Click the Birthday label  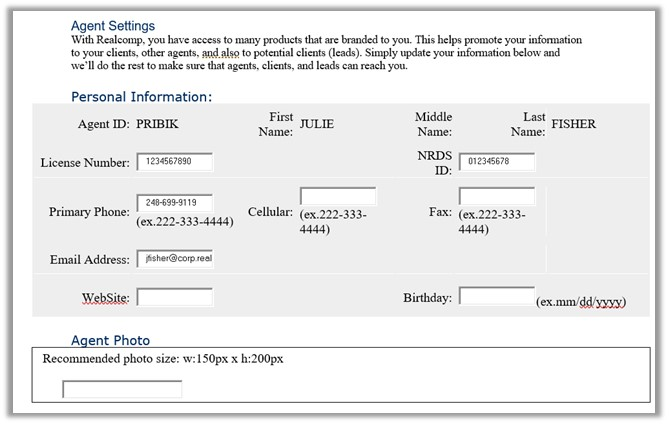click(428, 297)
